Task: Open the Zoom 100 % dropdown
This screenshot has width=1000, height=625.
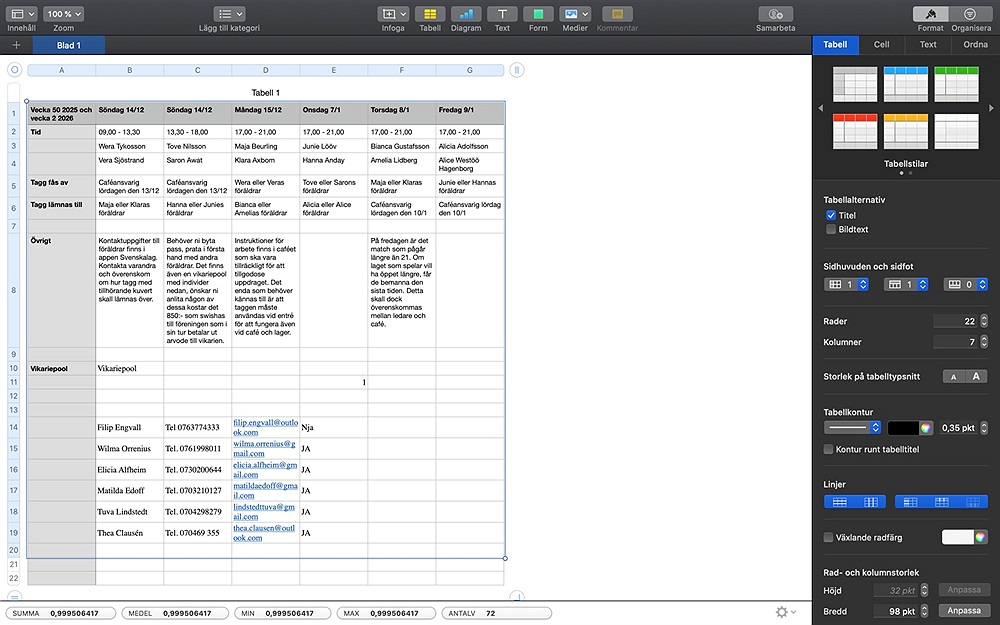Action: coord(64,14)
